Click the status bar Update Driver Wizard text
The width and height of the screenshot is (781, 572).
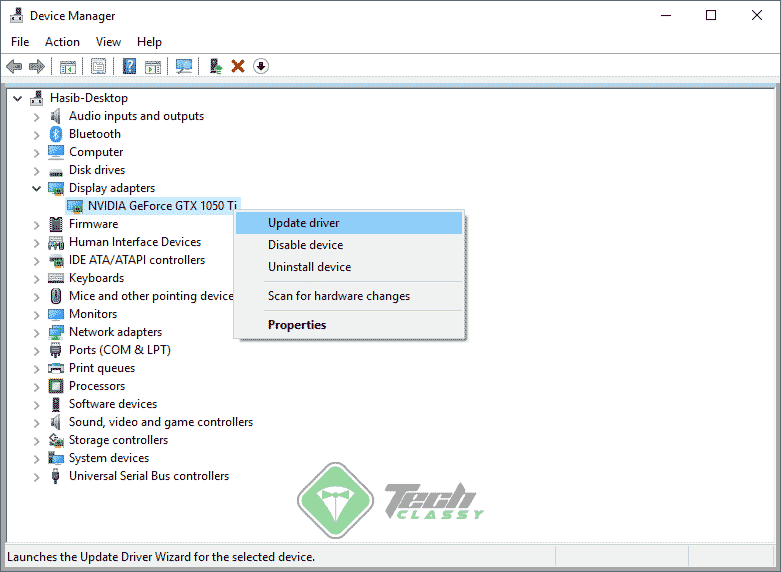[x=161, y=557]
